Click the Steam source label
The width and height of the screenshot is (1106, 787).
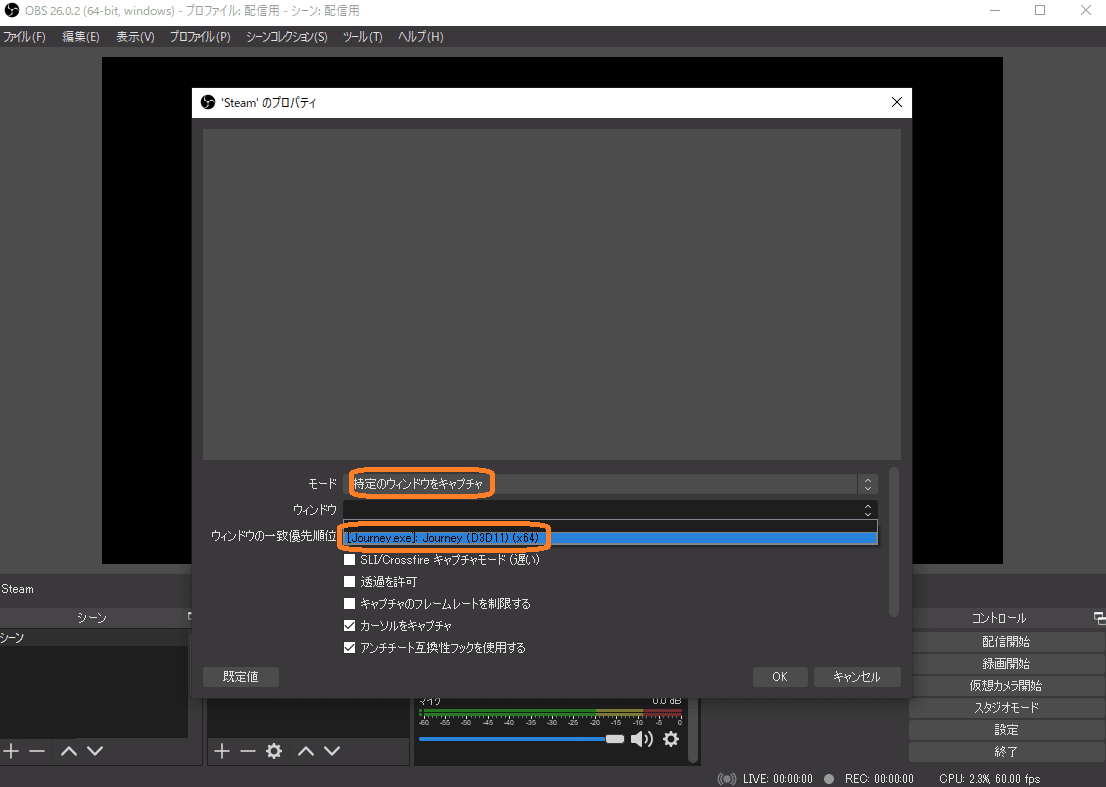[18, 589]
